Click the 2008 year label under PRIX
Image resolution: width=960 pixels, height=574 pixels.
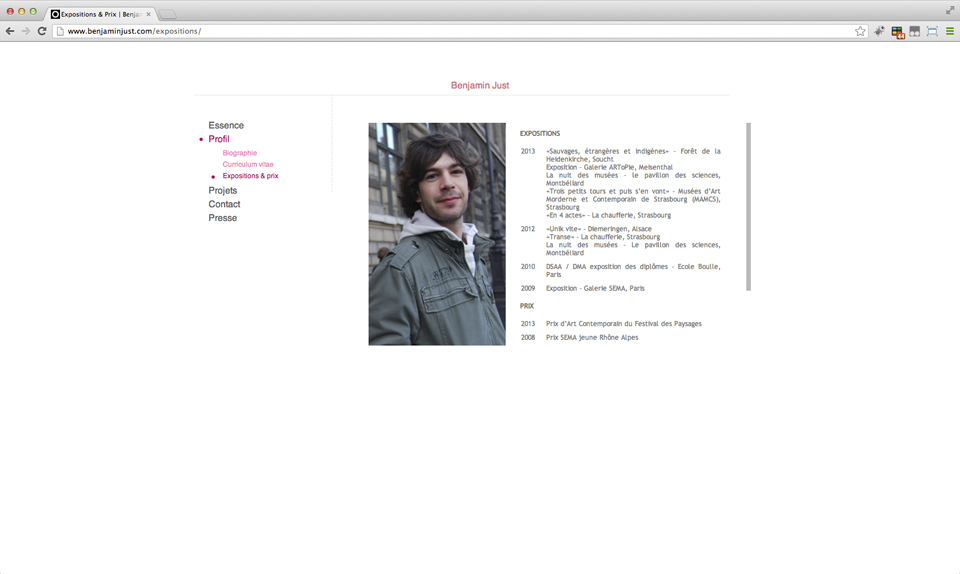click(x=528, y=338)
